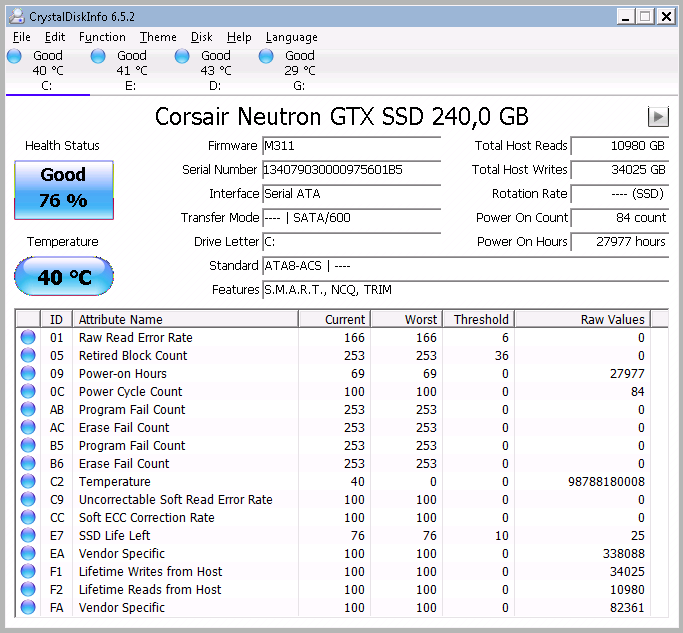Click status icon for Lifetime Writes from Host

click(28, 572)
